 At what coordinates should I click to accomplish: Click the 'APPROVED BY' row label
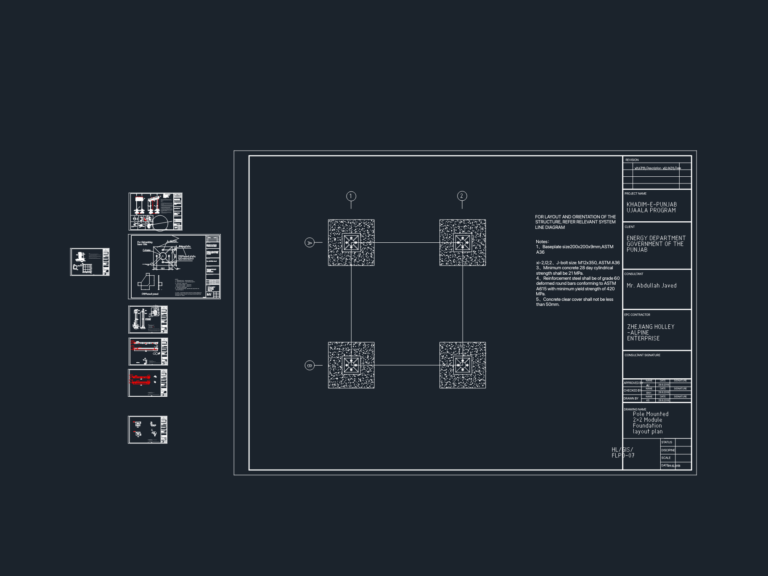632,383
